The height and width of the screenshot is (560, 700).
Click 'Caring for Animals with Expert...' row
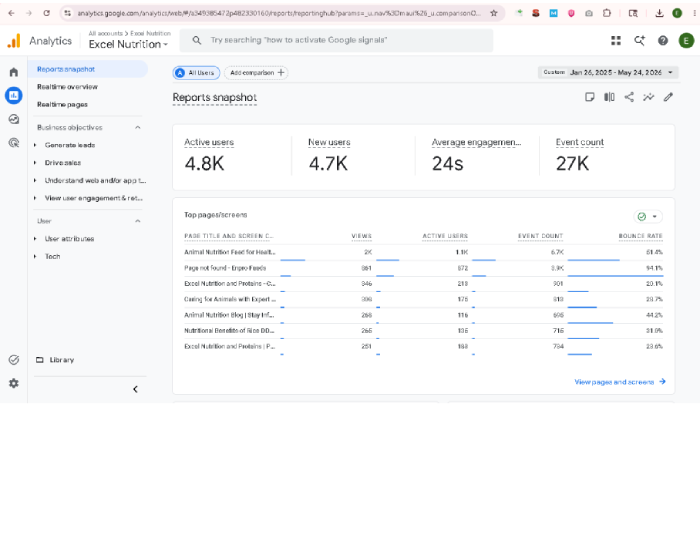point(424,299)
